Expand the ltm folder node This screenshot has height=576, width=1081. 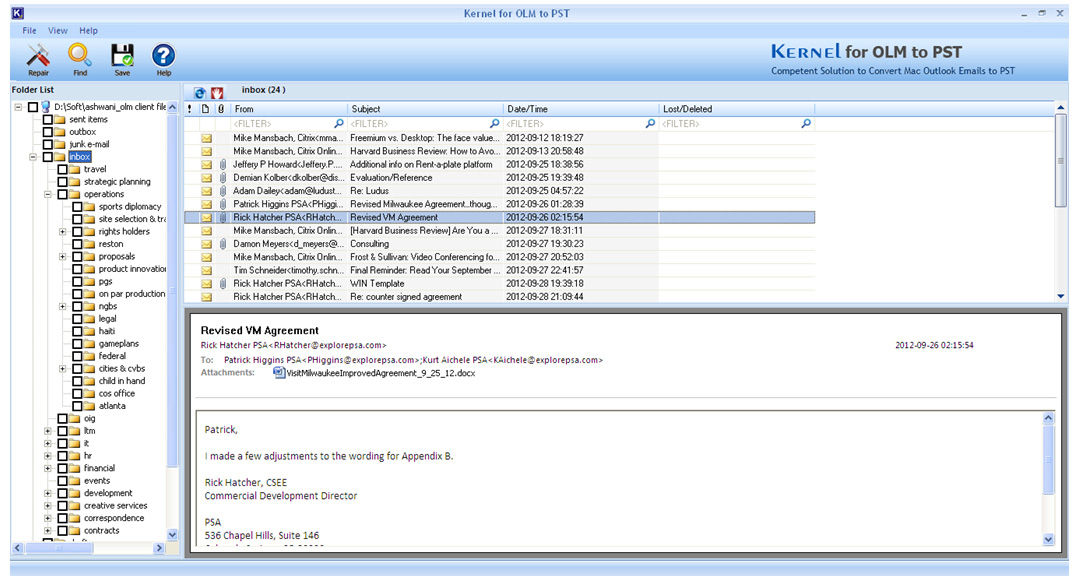[x=48, y=430]
